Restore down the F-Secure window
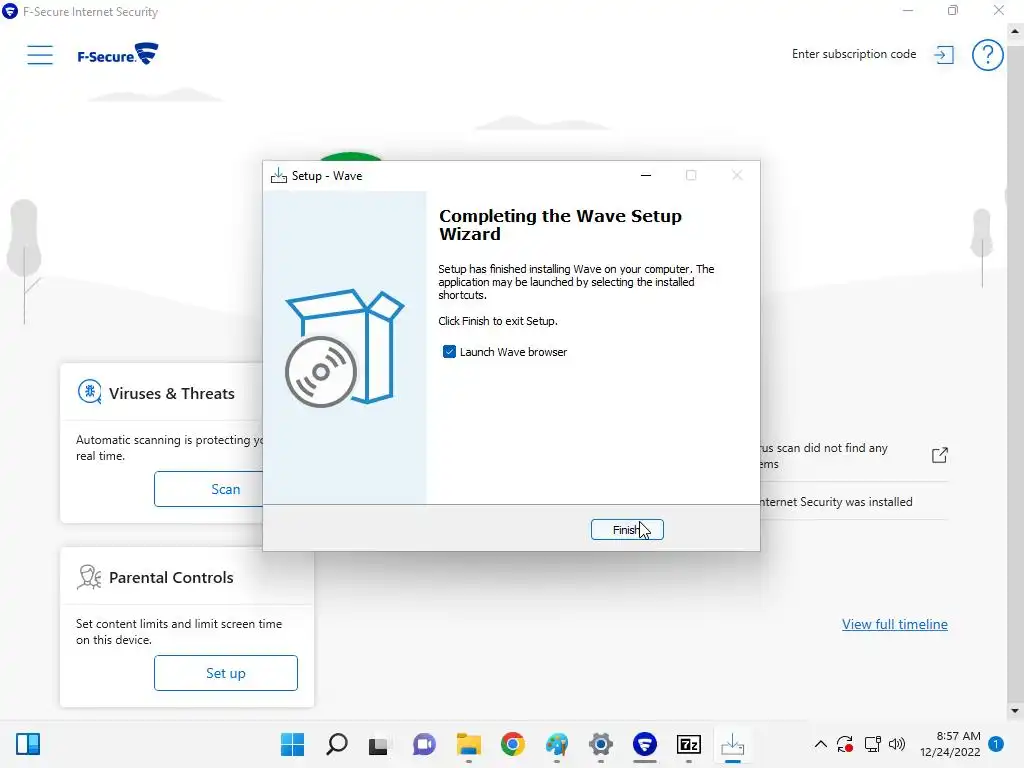The height and width of the screenshot is (768, 1024). [953, 10]
